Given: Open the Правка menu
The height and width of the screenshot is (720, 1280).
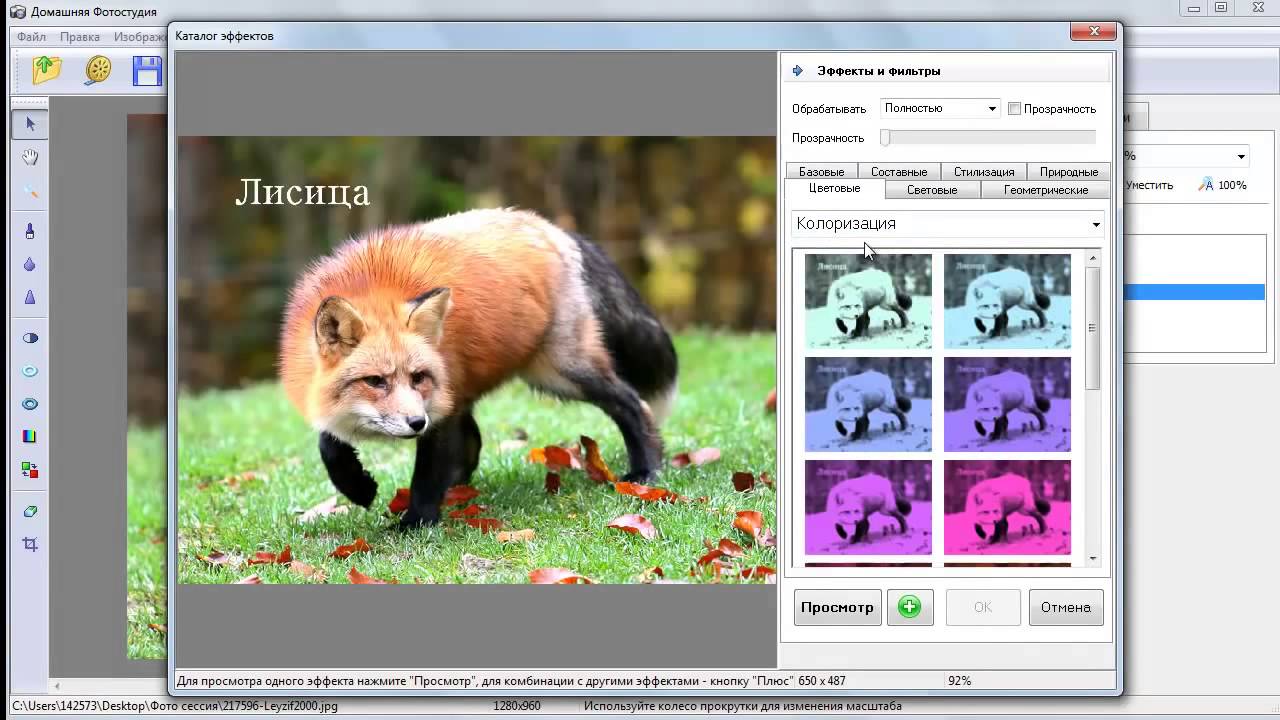Looking at the screenshot, I should click(80, 37).
